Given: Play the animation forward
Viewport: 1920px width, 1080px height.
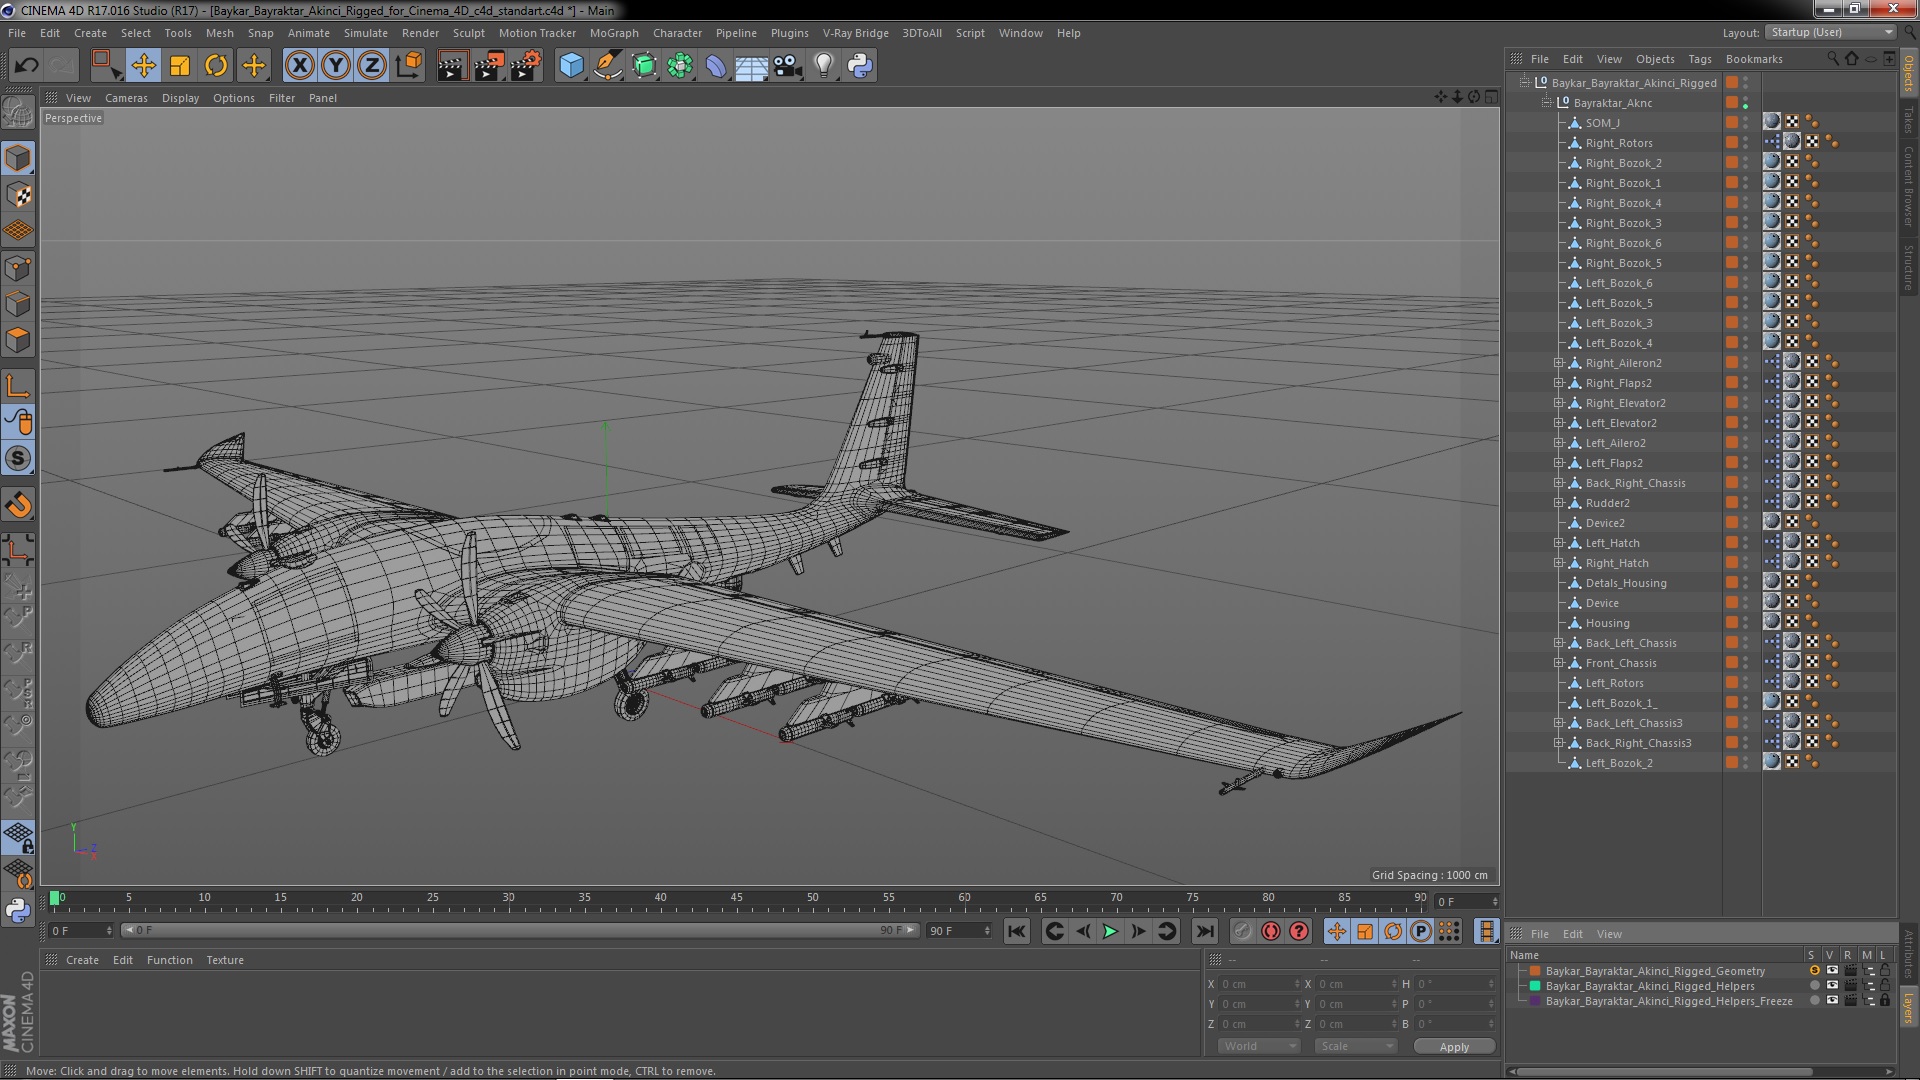Looking at the screenshot, I should click(1110, 931).
